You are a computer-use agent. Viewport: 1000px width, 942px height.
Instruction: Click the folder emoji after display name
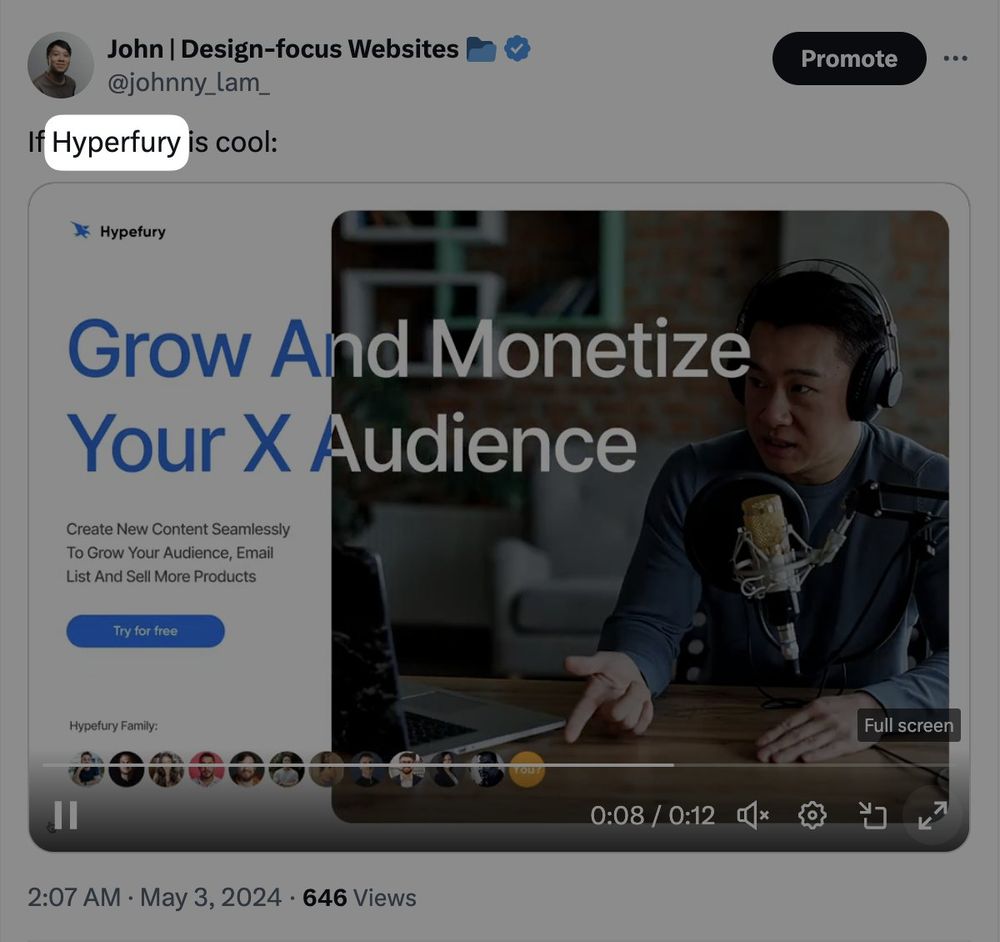click(x=481, y=49)
